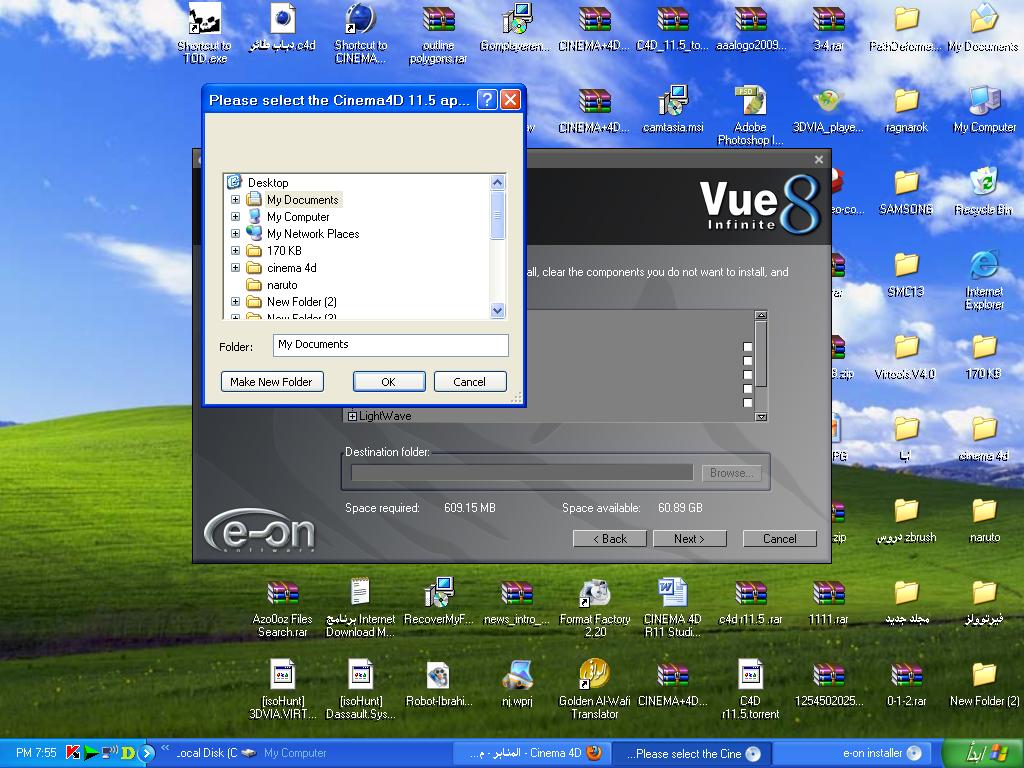Click OK in the folder selection dialog
The height and width of the screenshot is (768, 1024).
tap(389, 381)
